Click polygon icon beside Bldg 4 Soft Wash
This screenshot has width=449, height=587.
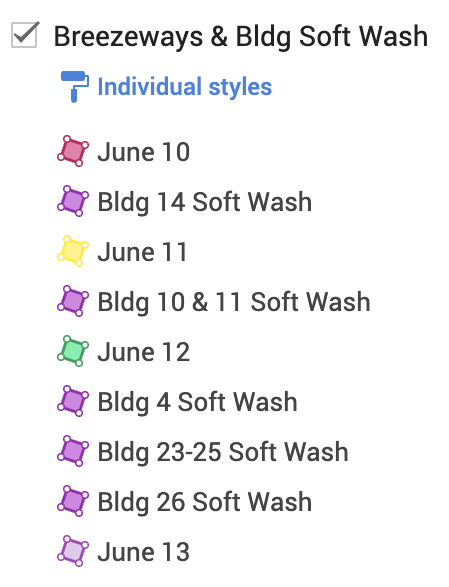(73, 401)
